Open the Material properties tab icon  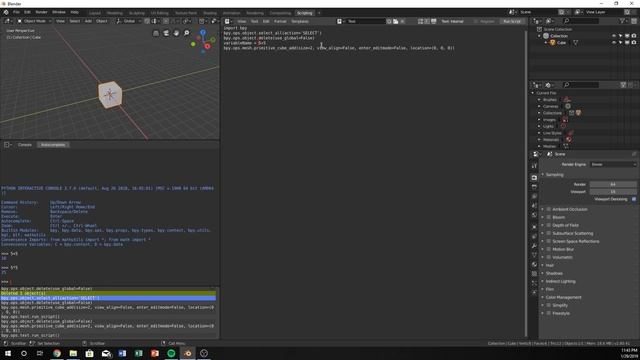(534, 264)
